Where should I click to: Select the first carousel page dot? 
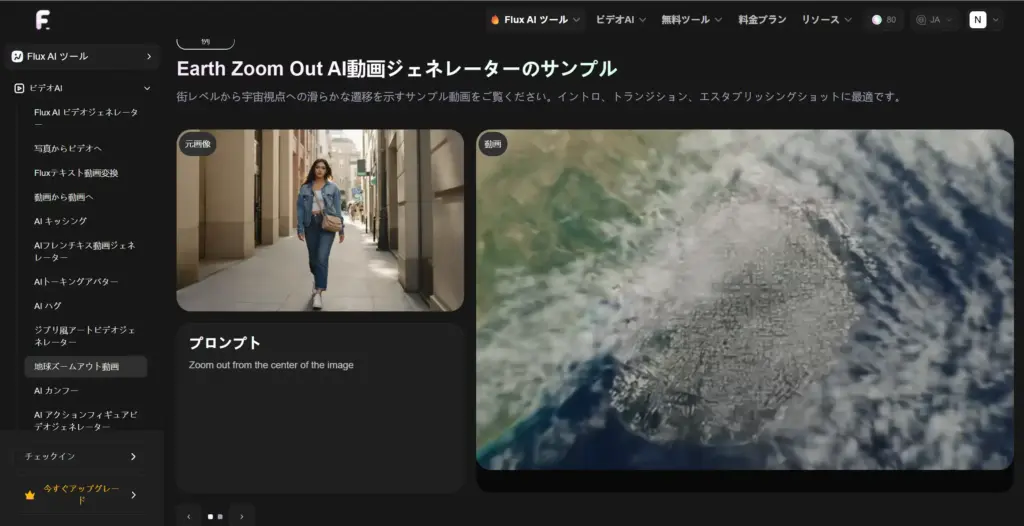coord(210,516)
